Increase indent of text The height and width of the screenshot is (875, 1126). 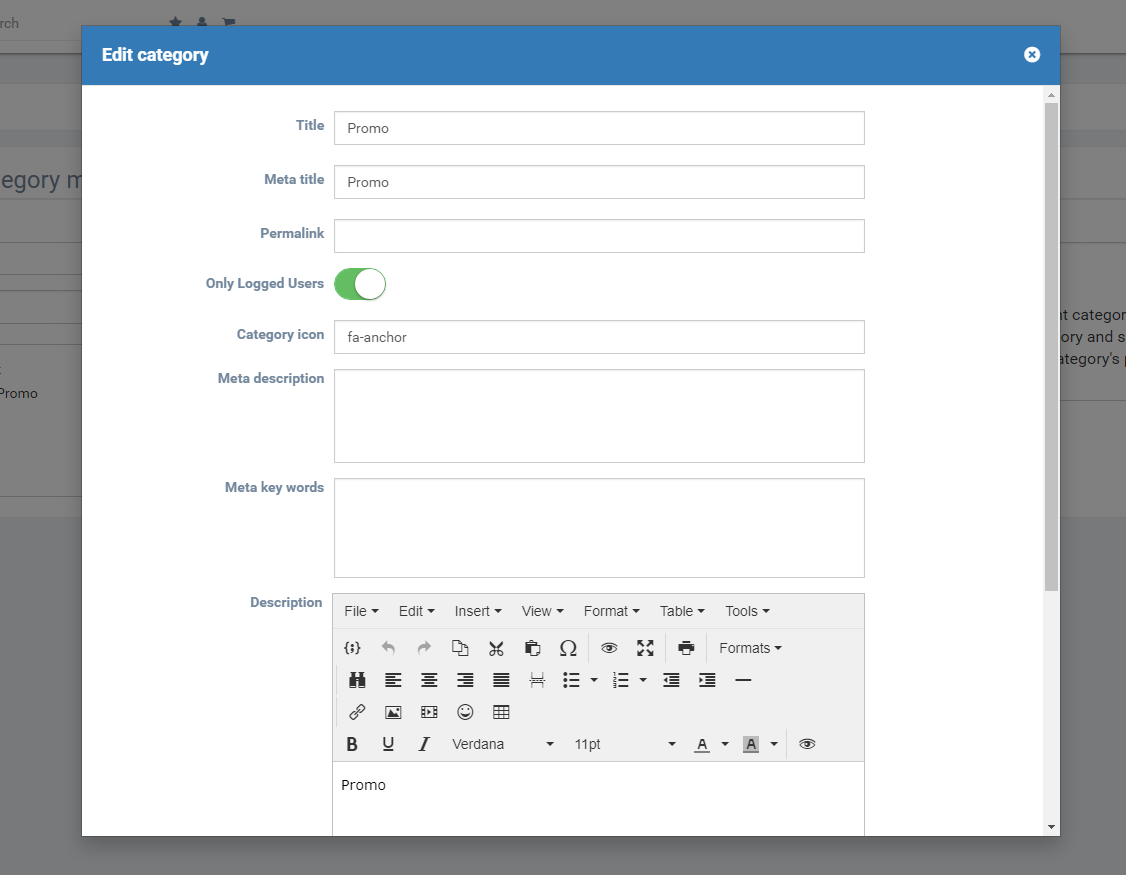(x=707, y=680)
